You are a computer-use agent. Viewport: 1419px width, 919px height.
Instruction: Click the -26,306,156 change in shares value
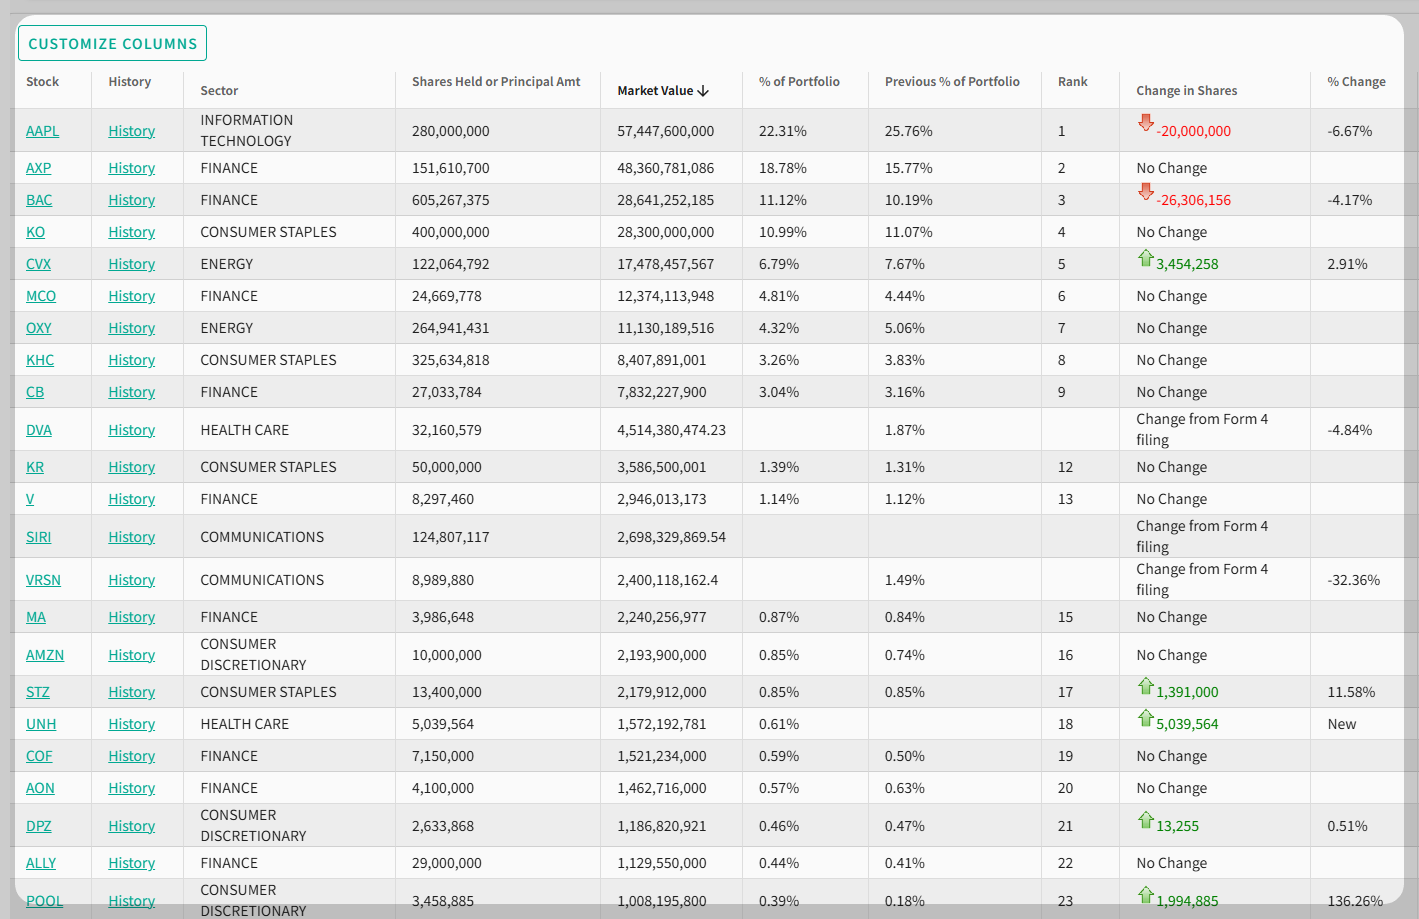point(1194,200)
